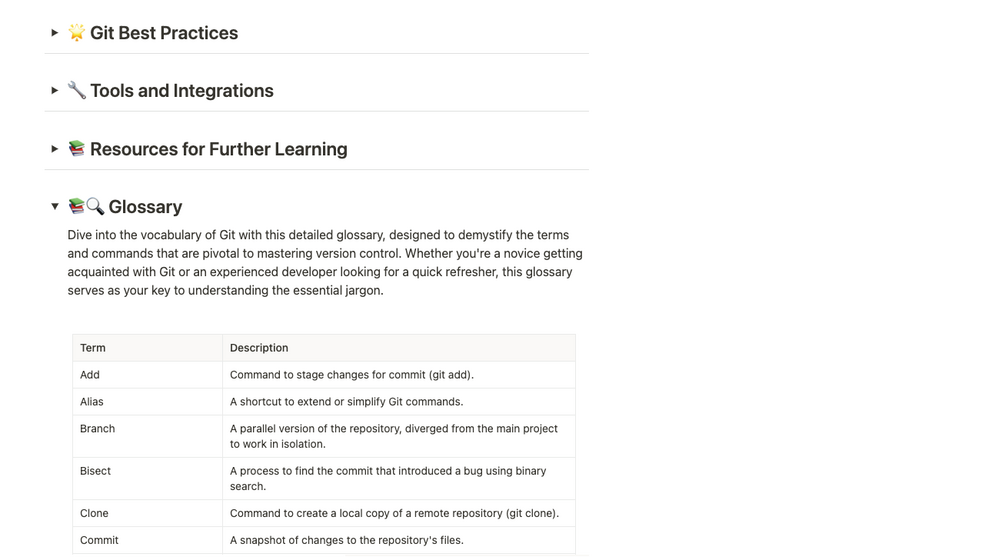Expand Resources for Further Learning toggle
This screenshot has height=557, width=1005.
pos(55,149)
